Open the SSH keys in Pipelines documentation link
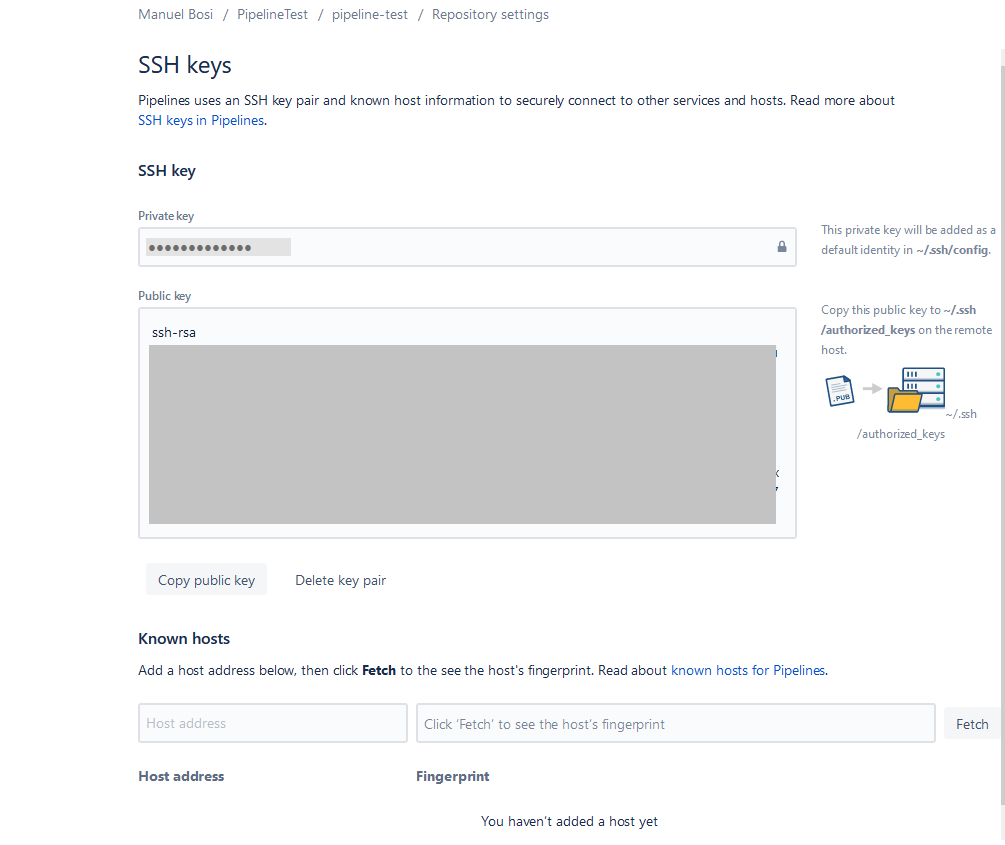The width and height of the screenshot is (1005, 845). [x=200, y=120]
